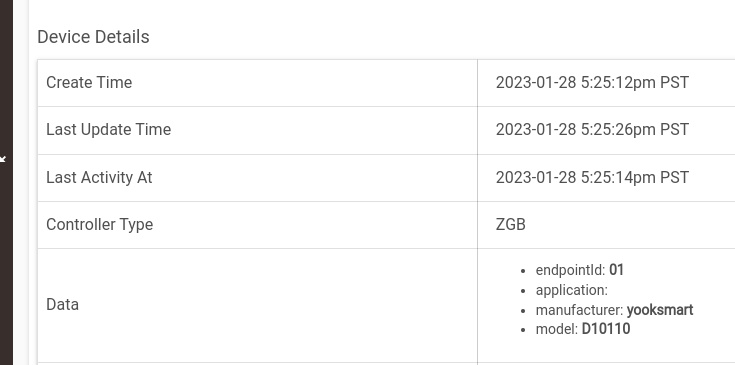The width and height of the screenshot is (735, 365).
Task: Click the endpointId field label
Action: pyautogui.click(x=570, y=270)
